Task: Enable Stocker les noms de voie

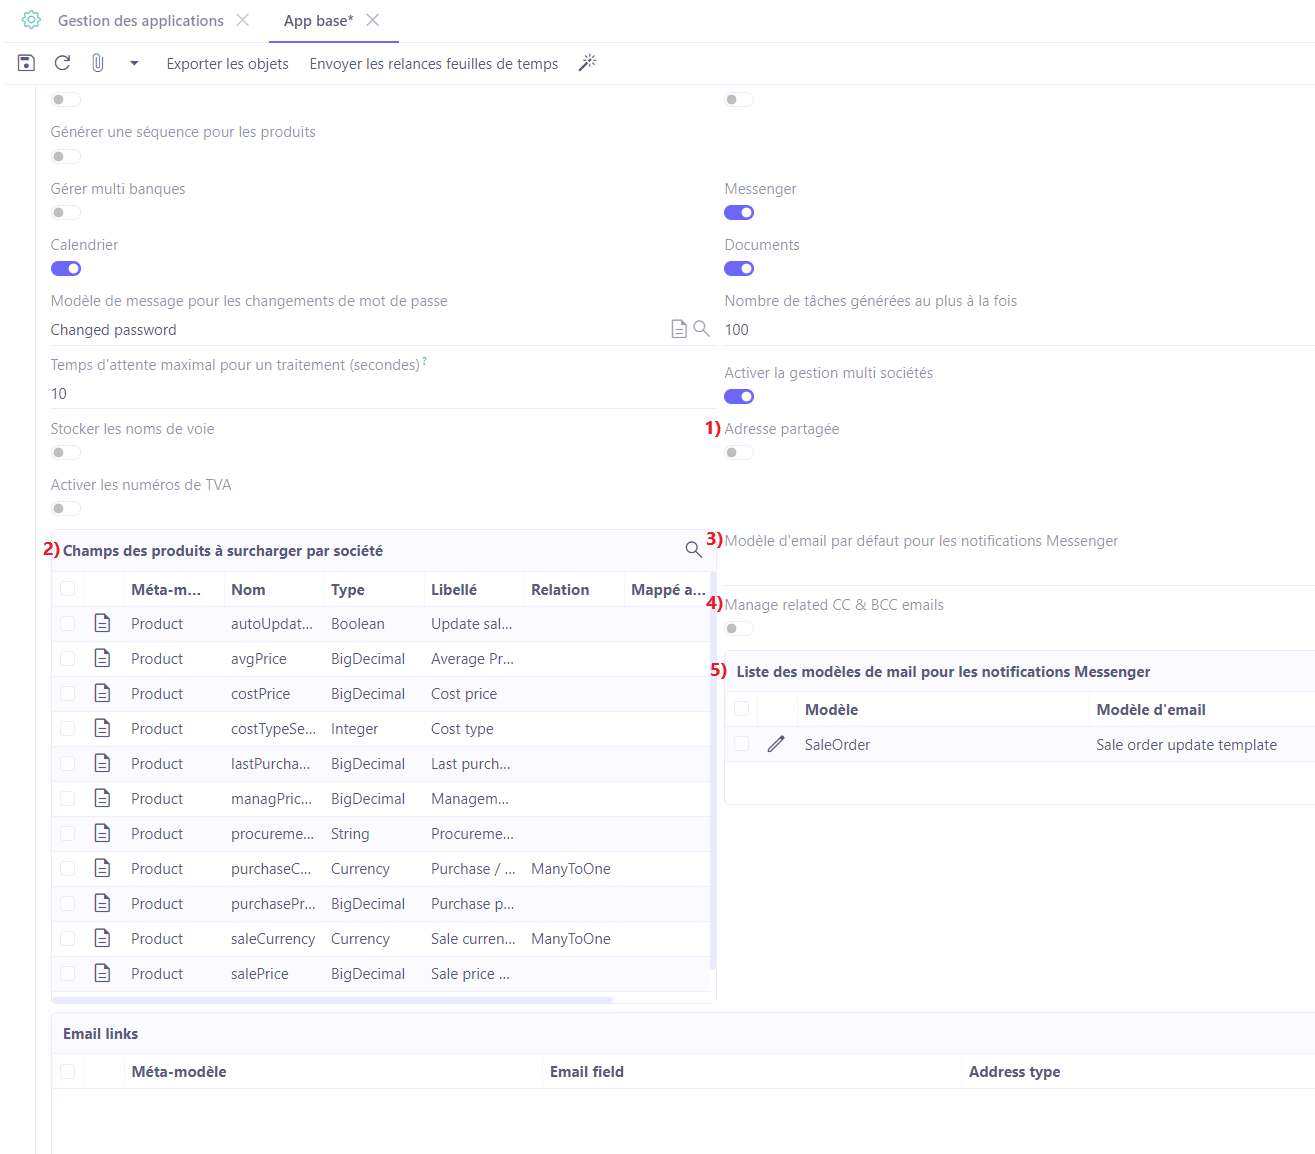Action: pyautogui.click(x=66, y=452)
